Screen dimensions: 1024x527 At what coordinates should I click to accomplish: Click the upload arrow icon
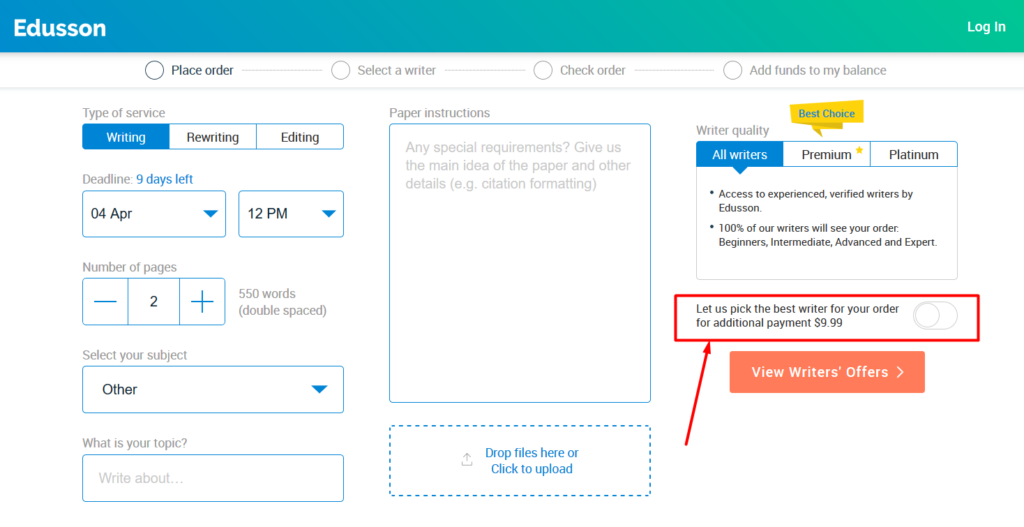click(x=467, y=460)
